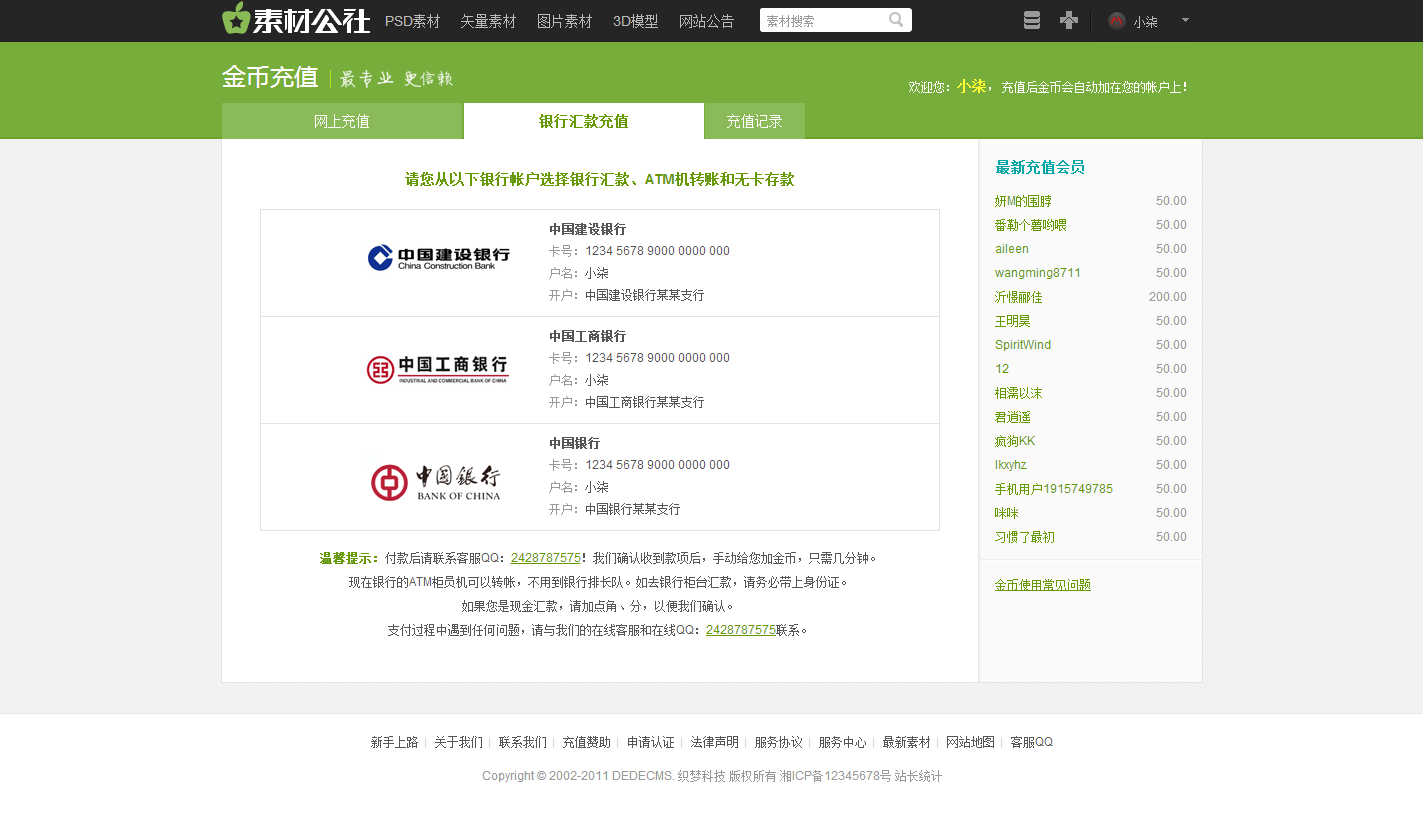The height and width of the screenshot is (822, 1423).
Task: Click the Bank of China logo
Action: tap(436, 482)
